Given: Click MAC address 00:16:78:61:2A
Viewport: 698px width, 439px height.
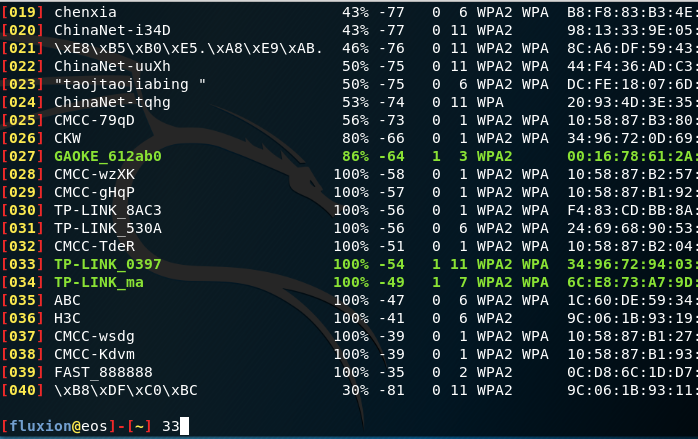Looking at the screenshot, I should tap(632, 156).
